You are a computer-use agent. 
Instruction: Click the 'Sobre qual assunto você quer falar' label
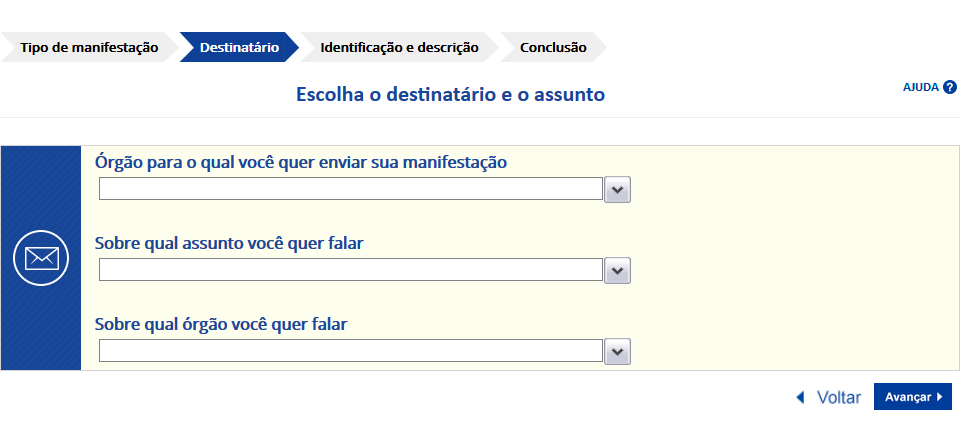[235, 243]
